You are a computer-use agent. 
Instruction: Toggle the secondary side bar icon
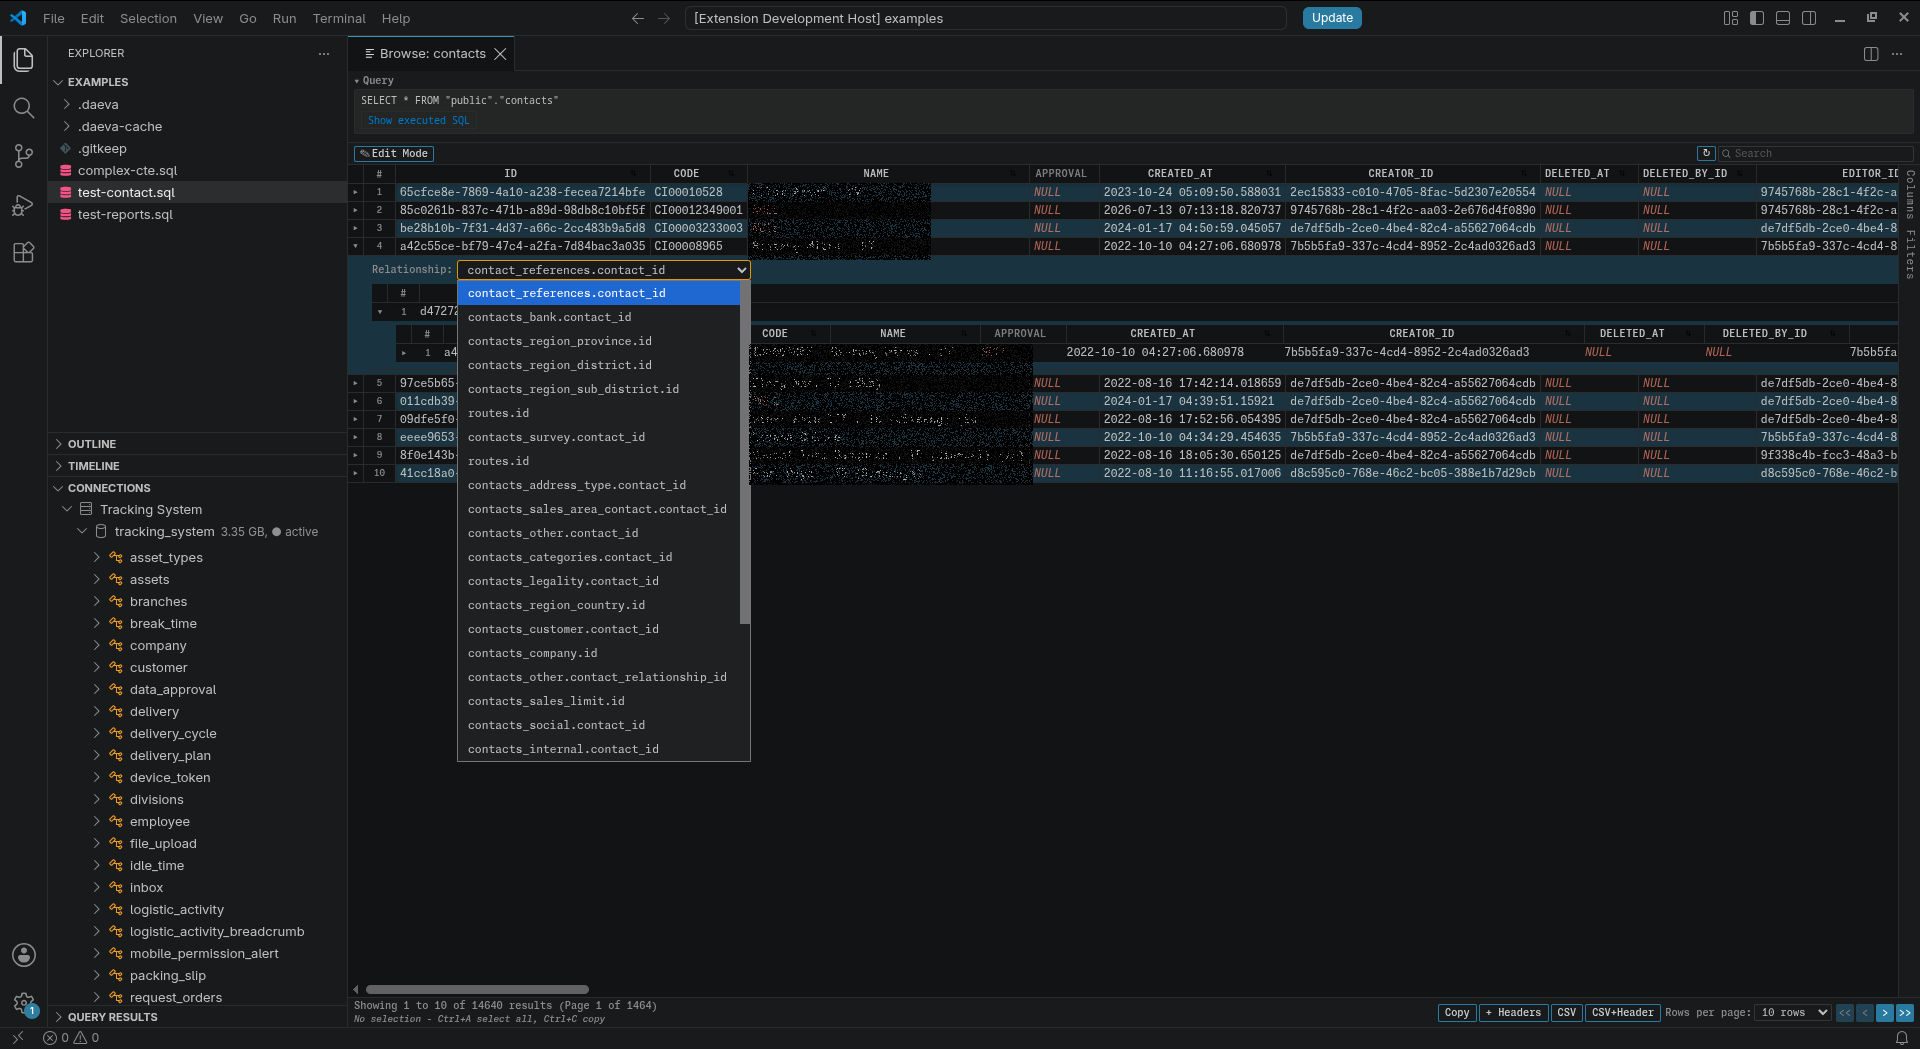tap(1809, 18)
